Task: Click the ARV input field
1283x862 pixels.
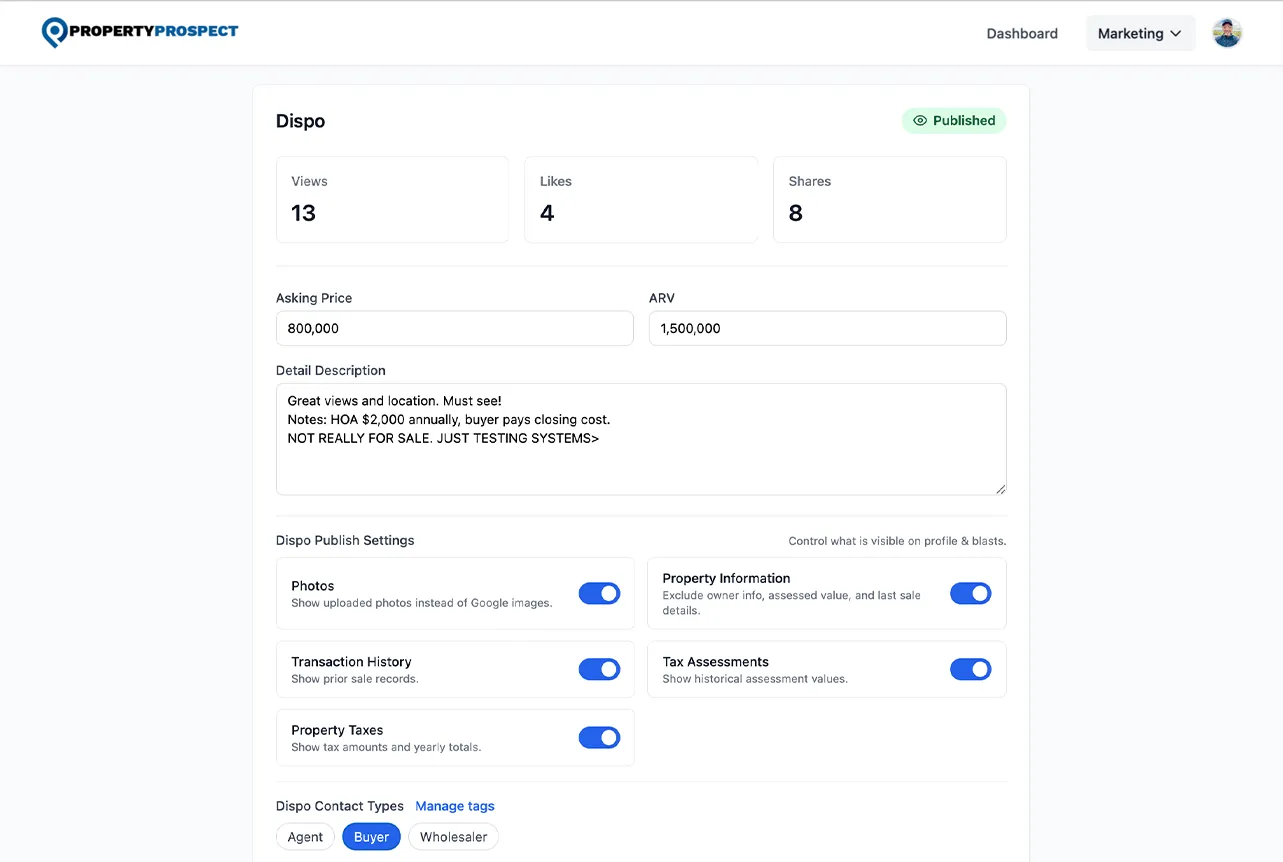Action: [x=827, y=328]
